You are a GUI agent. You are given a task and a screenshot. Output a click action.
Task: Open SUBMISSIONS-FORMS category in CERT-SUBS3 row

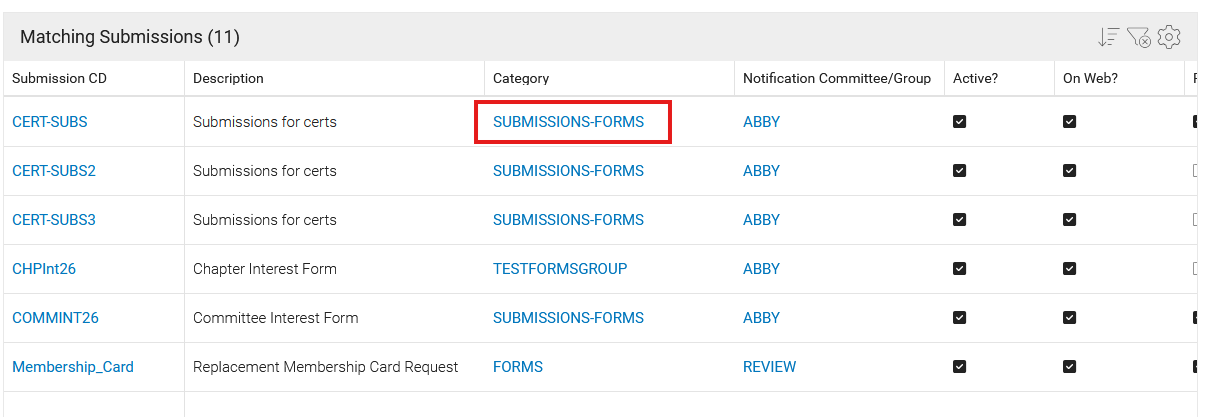568,220
